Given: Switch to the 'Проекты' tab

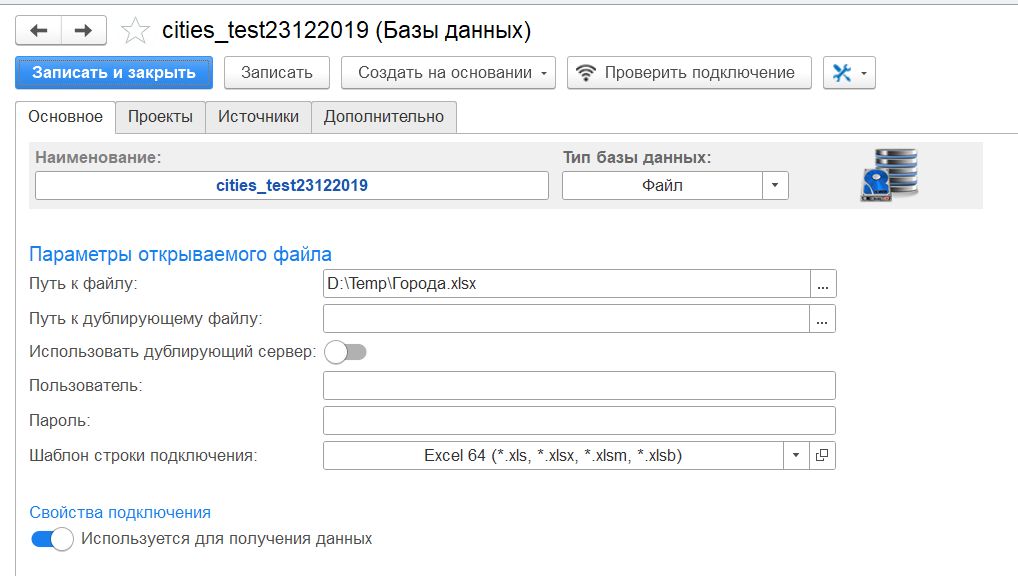Looking at the screenshot, I should (x=160, y=117).
